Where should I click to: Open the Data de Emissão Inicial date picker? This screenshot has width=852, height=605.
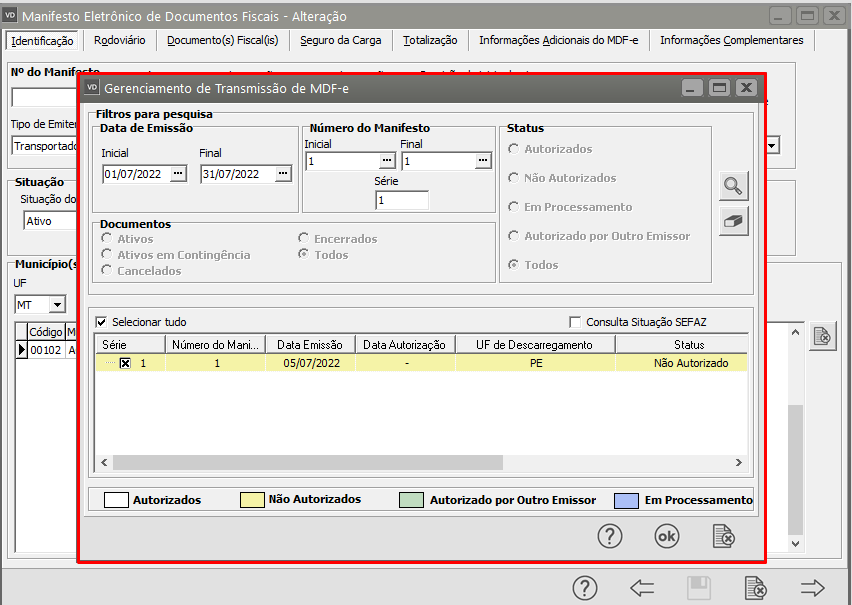point(178,174)
